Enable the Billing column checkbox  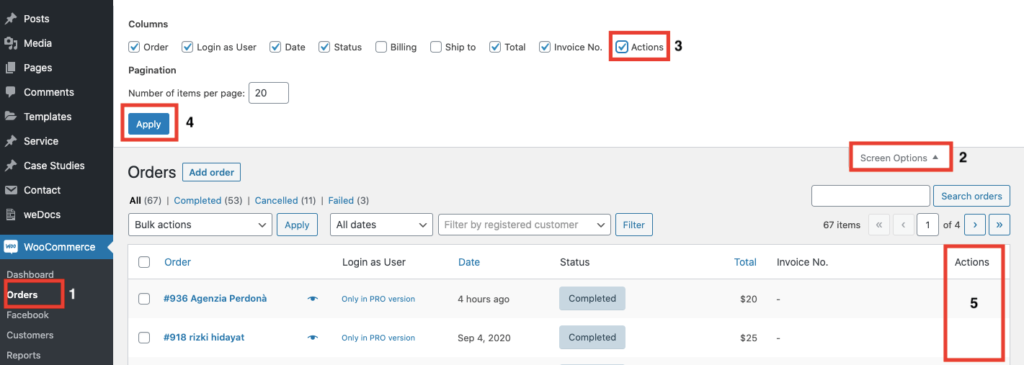381,47
